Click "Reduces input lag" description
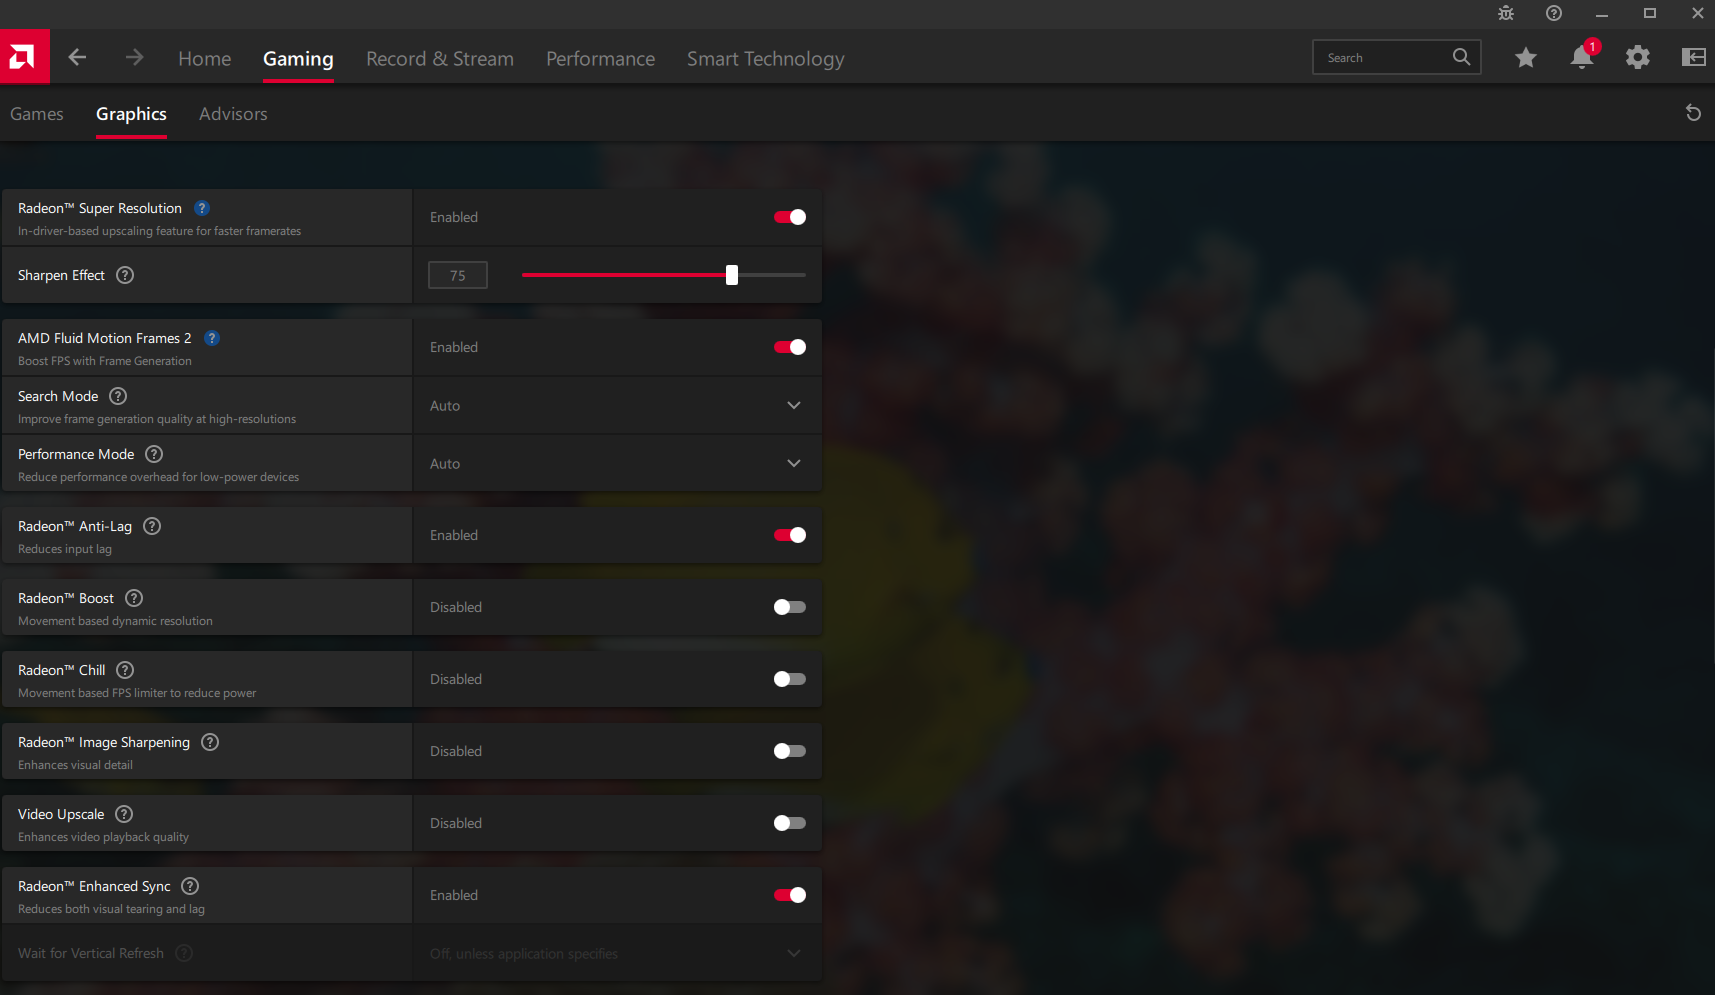1715x995 pixels. pos(65,549)
